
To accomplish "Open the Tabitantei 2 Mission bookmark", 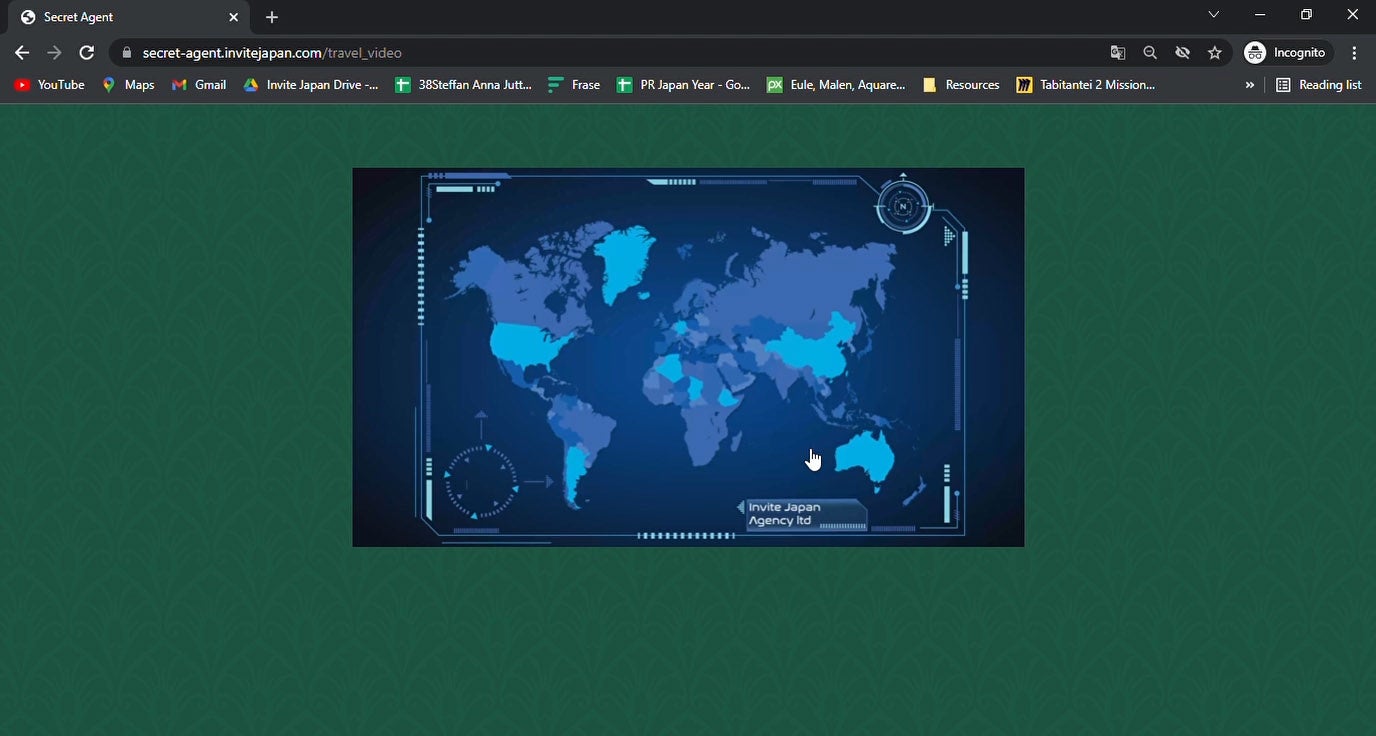I will click(1086, 85).
